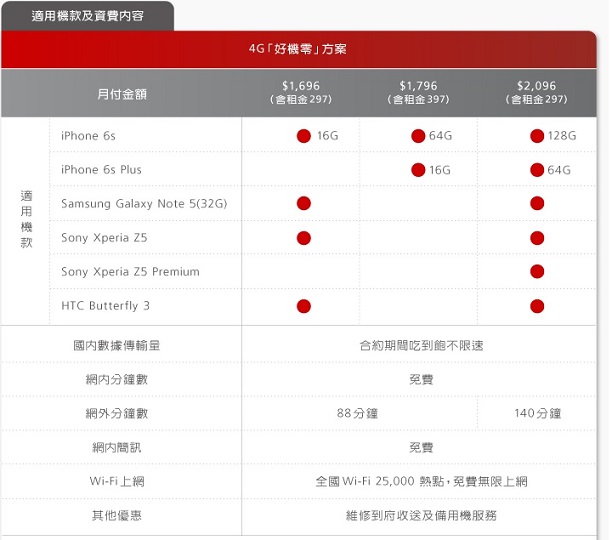Click 合約期間吃到飽不限速 text

click(421, 346)
